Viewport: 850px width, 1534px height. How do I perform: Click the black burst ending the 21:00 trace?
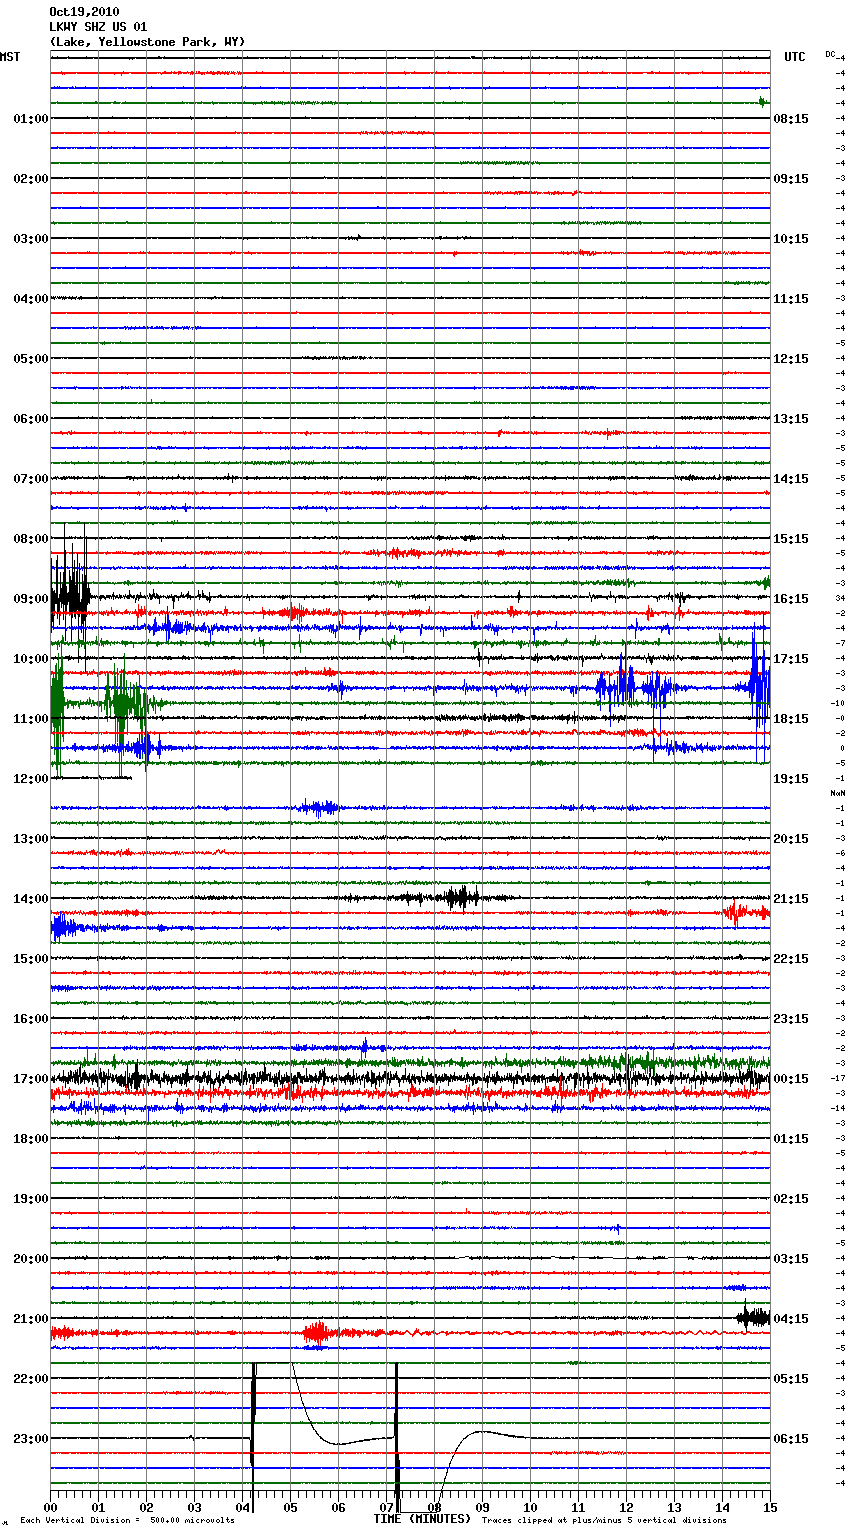coord(753,1317)
